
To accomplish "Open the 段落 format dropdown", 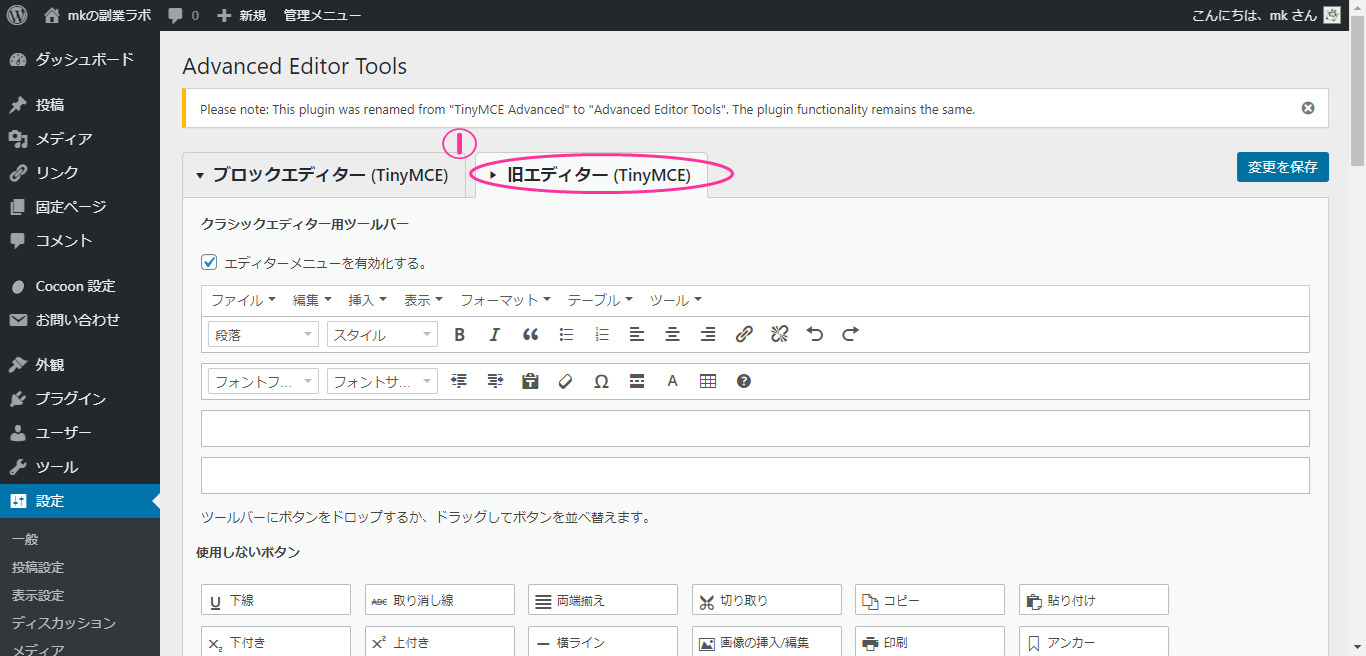I will tap(263, 335).
